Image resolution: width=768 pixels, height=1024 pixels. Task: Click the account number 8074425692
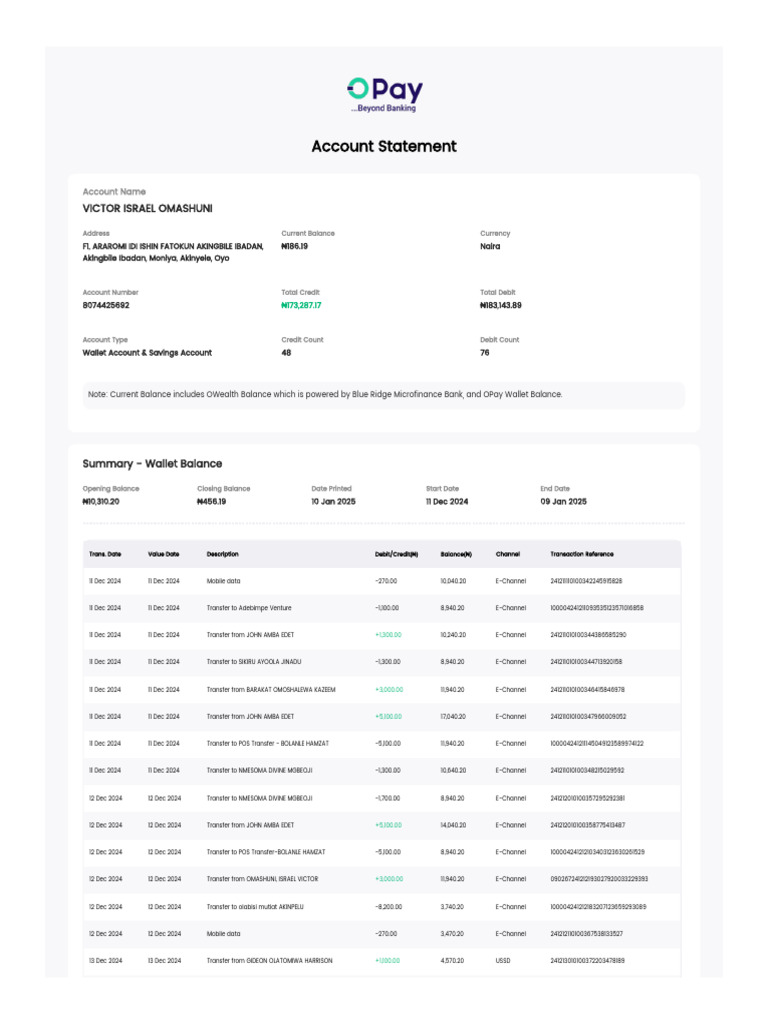coord(106,305)
